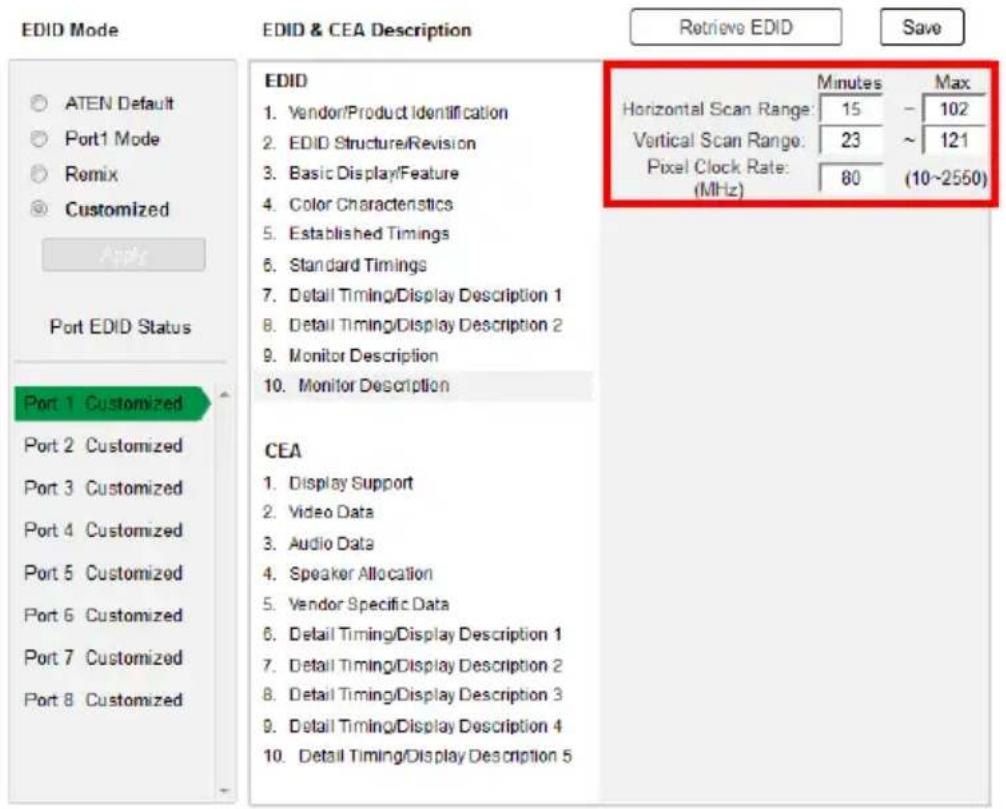The height and width of the screenshot is (809, 1006).
Task: Choose the Remix EDID mode
Action: [x=39, y=174]
